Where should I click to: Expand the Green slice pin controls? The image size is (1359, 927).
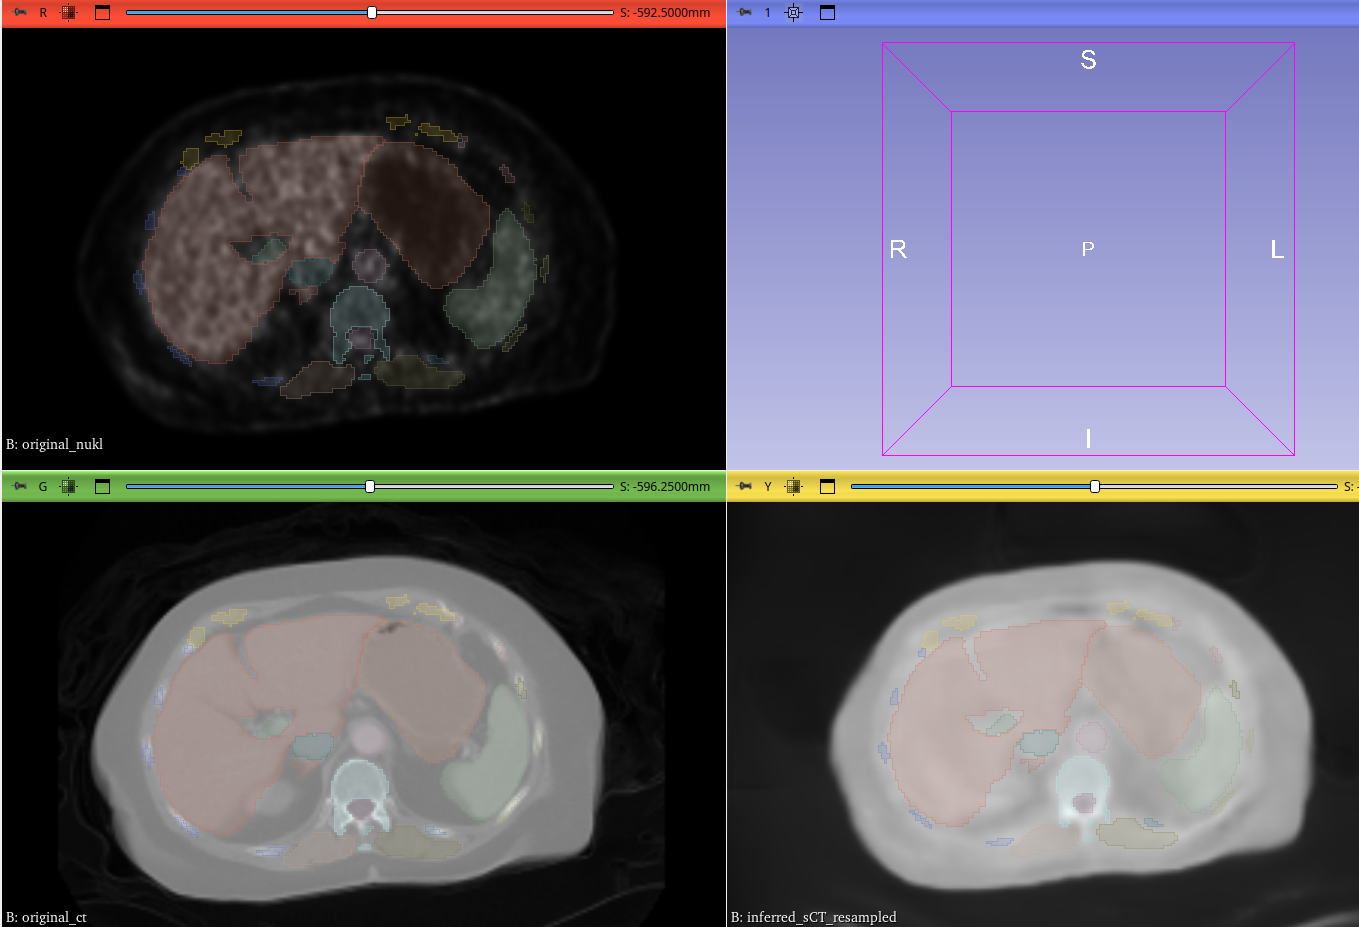pos(20,487)
